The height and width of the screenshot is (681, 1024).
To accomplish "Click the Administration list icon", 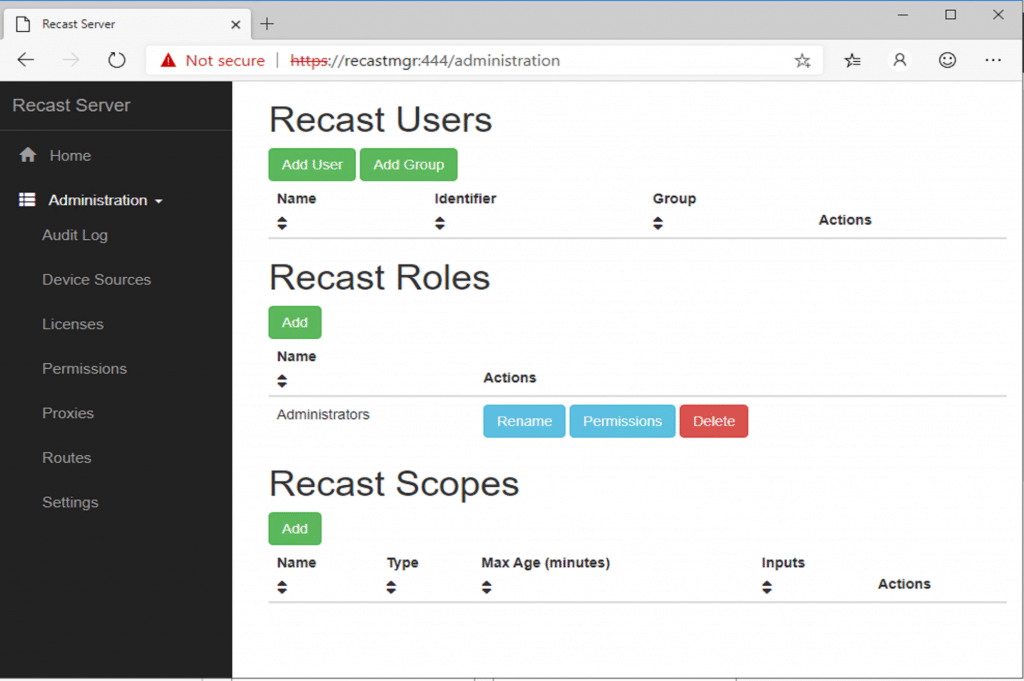I will pos(27,199).
